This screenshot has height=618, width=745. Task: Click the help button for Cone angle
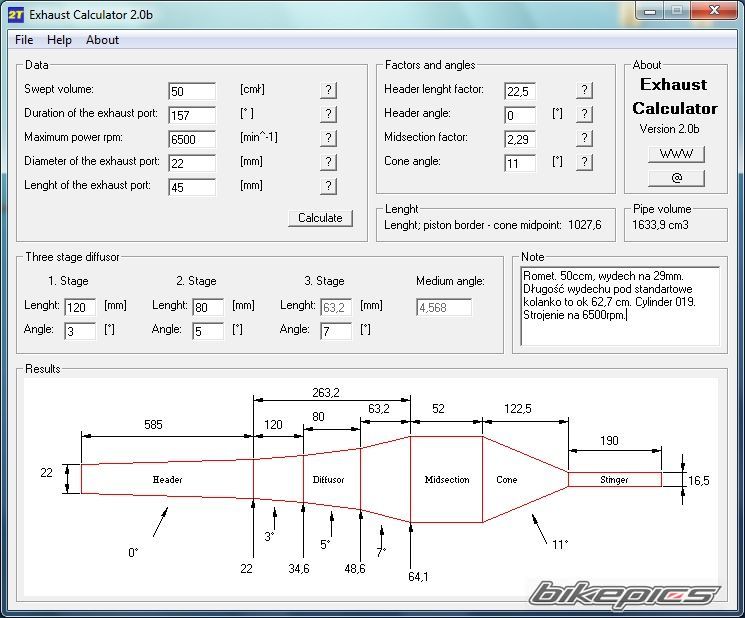pyautogui.click(x=585, y=162)
